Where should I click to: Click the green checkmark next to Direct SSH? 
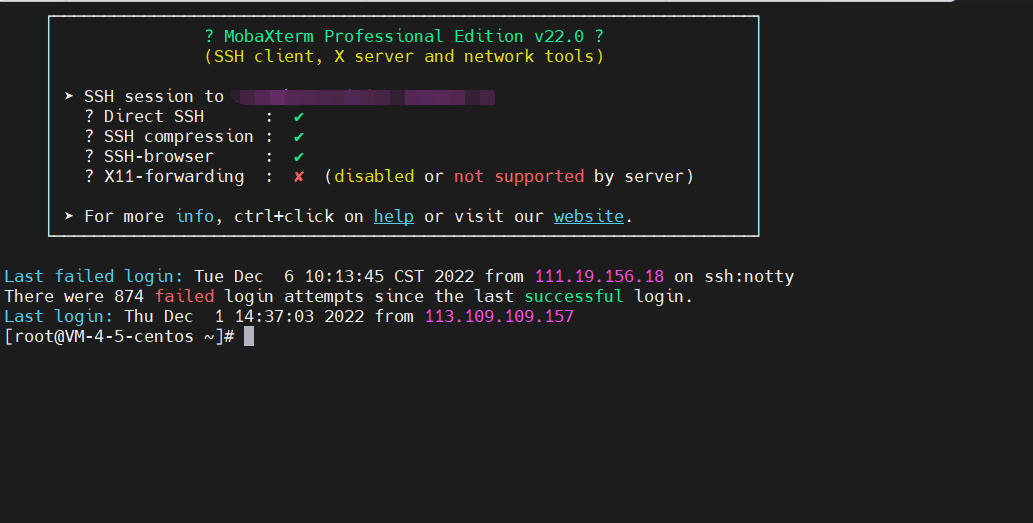pyautogui.click(x=298, y=117)
